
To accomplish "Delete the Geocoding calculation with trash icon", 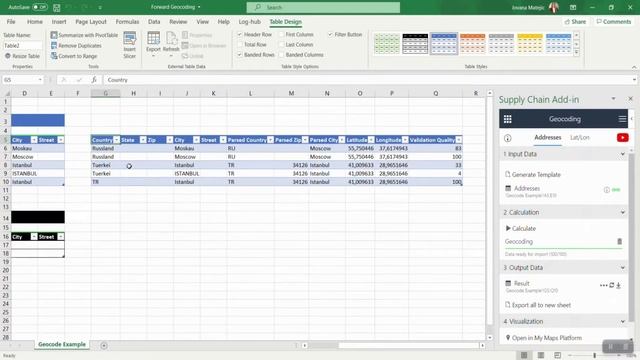I will [620, 242].
